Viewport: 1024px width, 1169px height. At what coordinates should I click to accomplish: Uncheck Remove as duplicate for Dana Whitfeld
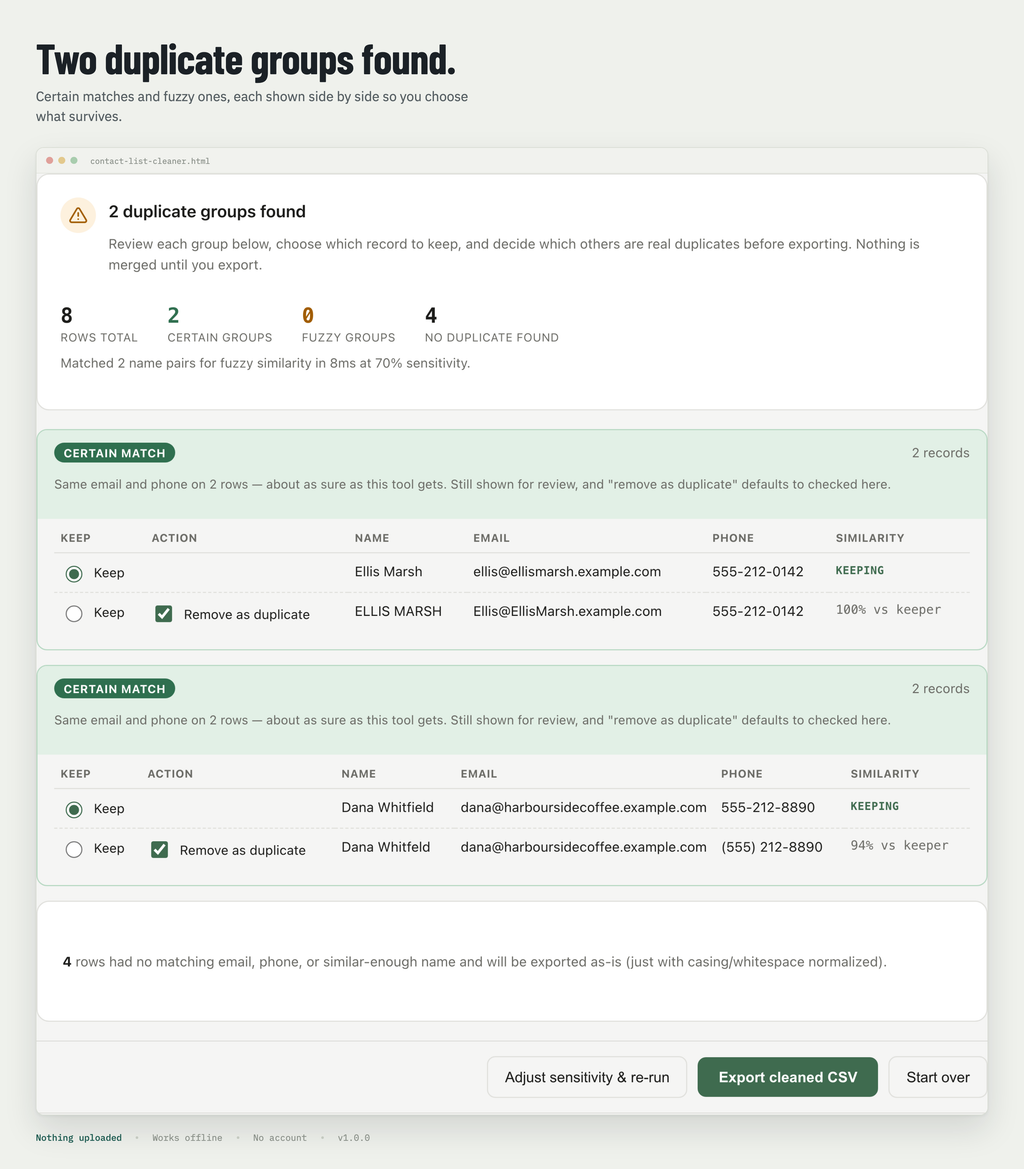pyautogui.click(x=159, y=849)
